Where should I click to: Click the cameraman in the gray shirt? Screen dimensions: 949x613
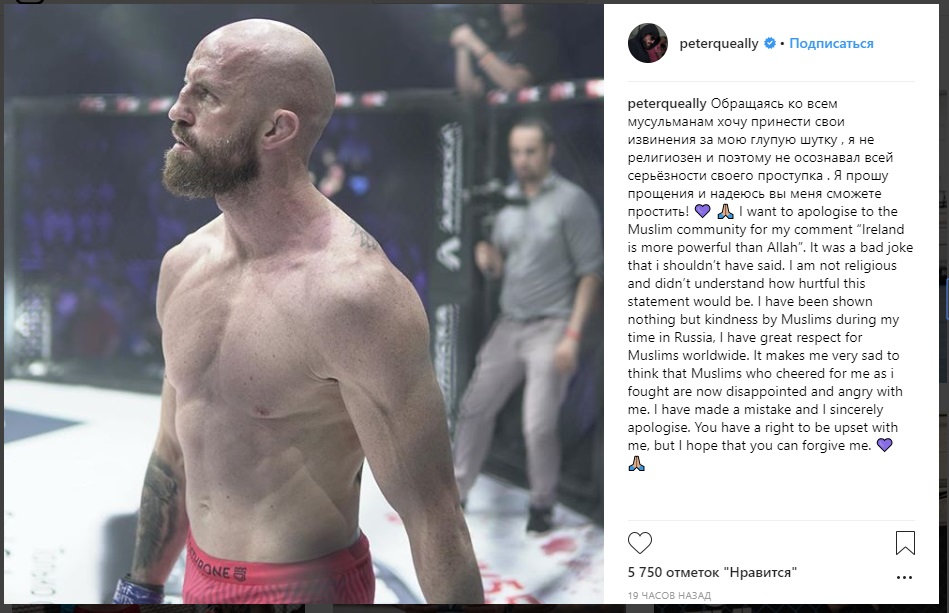click(x=530, y=321)
